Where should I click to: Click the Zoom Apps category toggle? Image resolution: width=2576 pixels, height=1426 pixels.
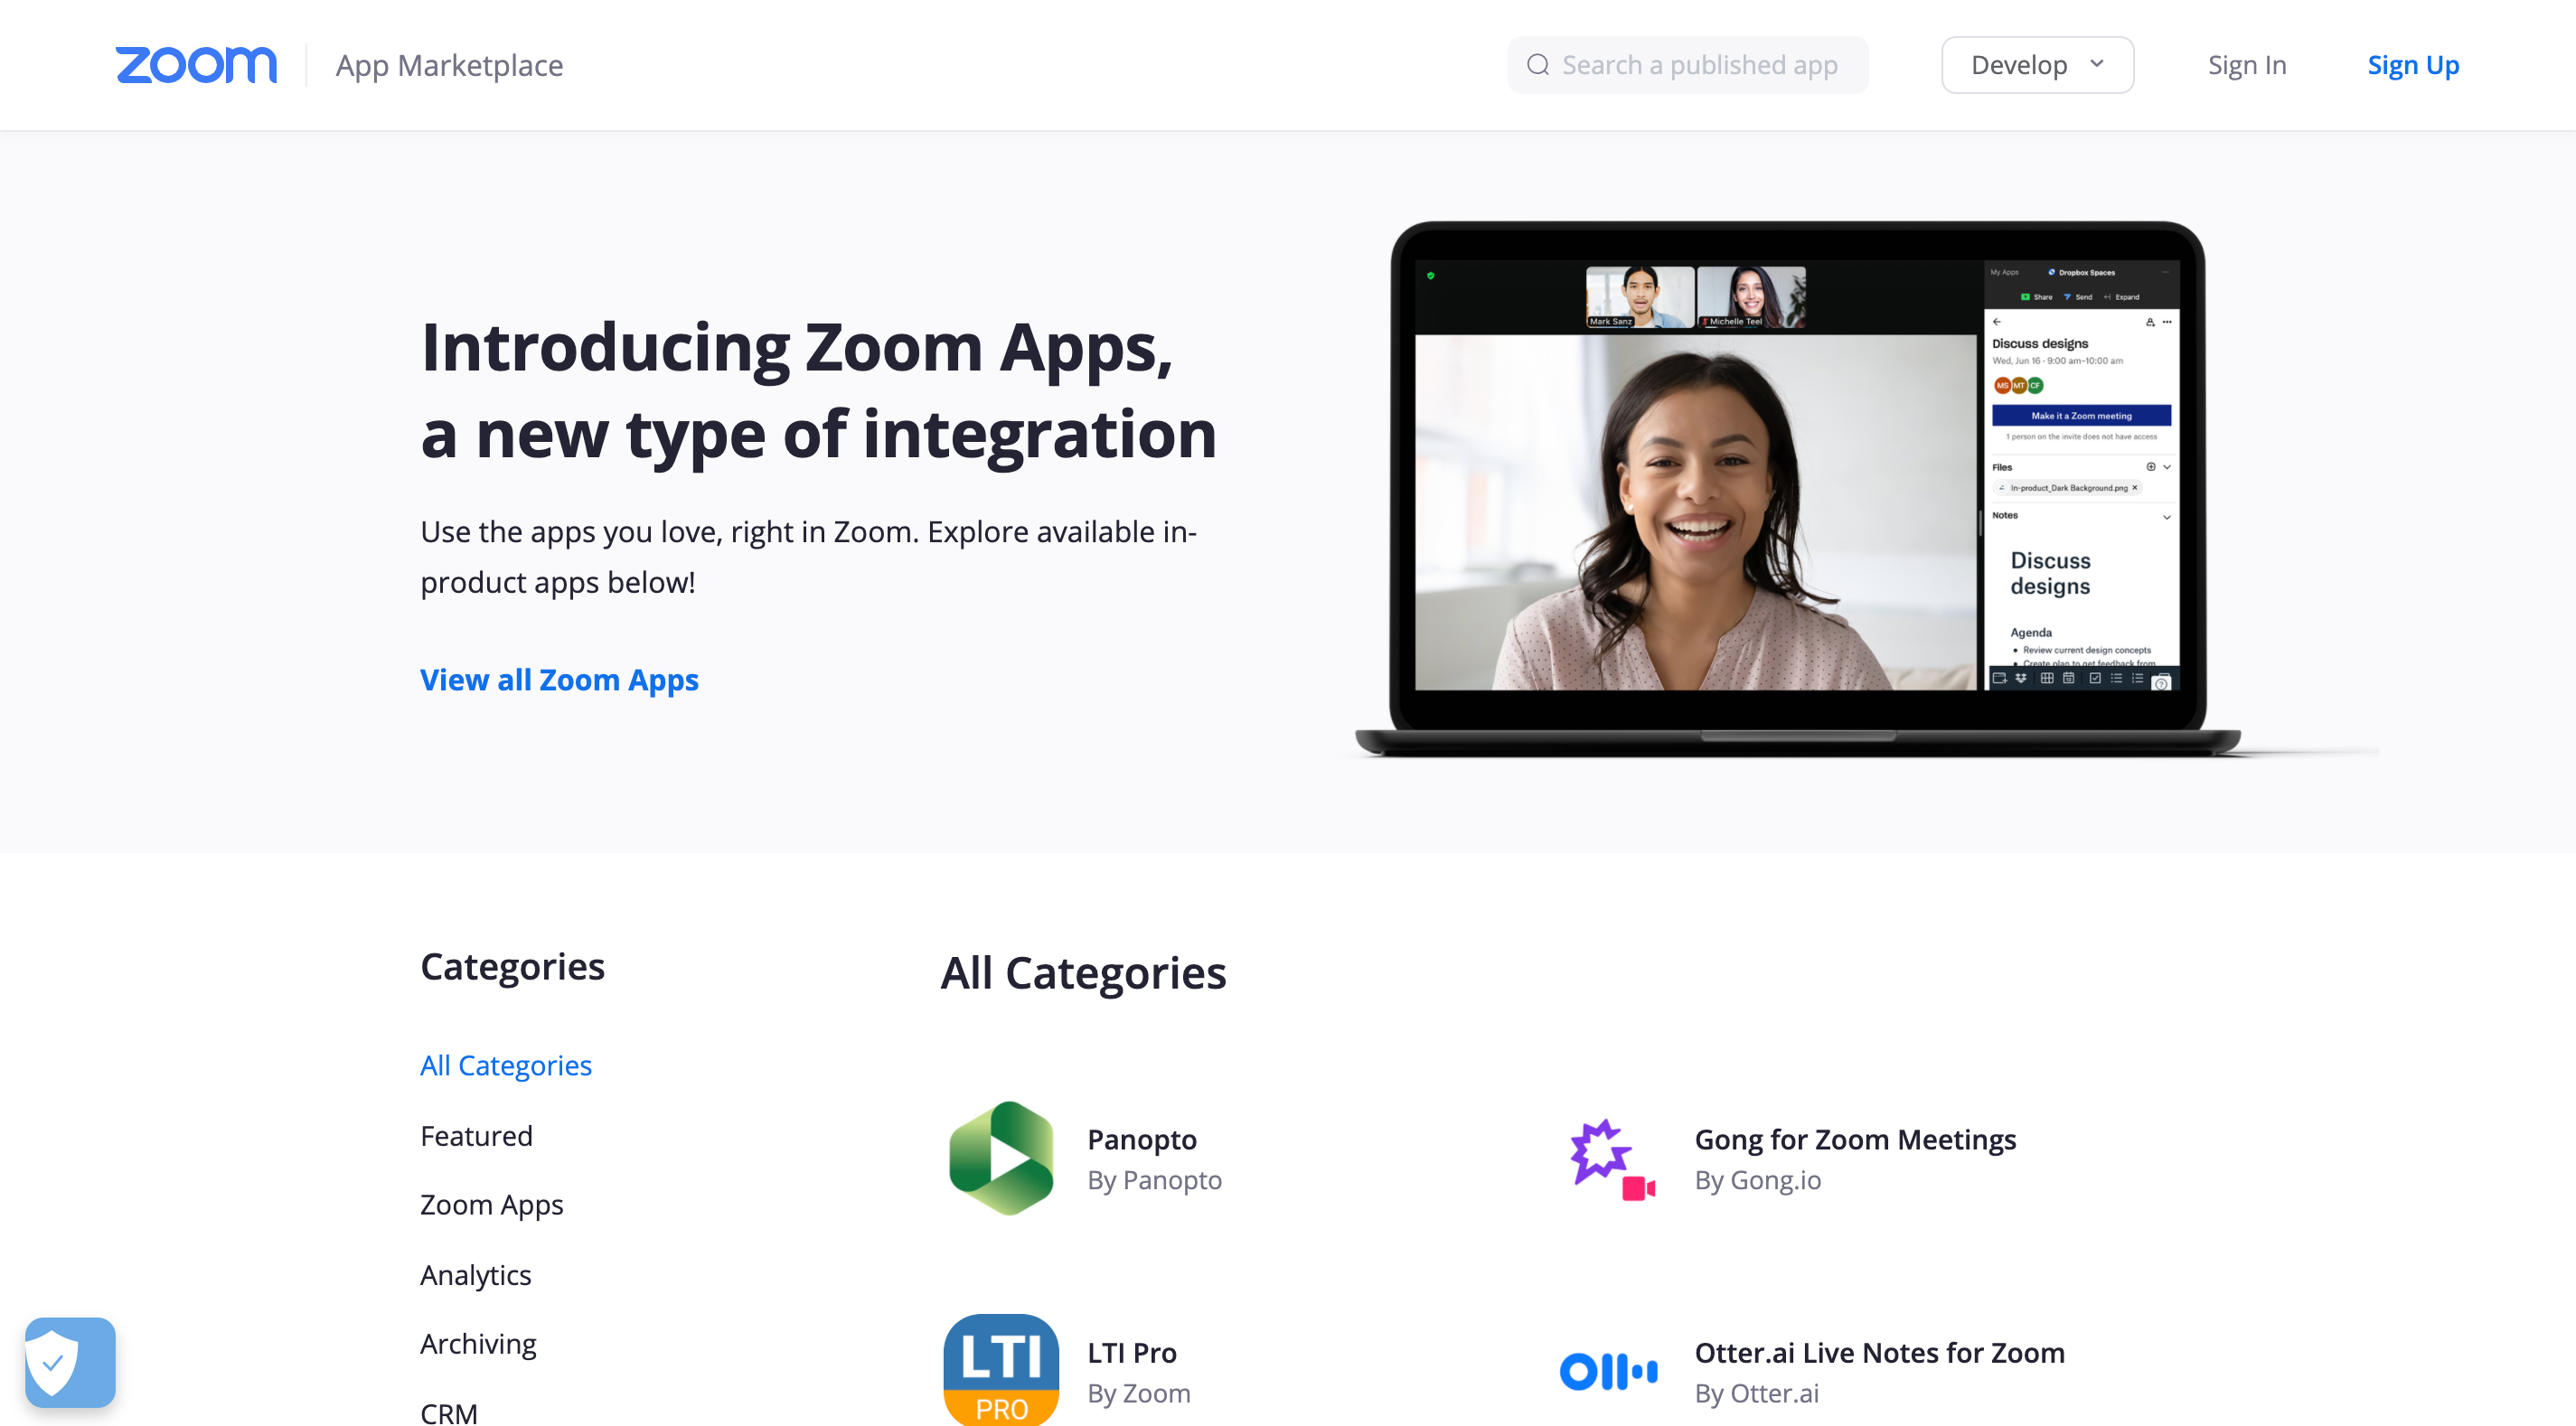(x=490, y=1203)
